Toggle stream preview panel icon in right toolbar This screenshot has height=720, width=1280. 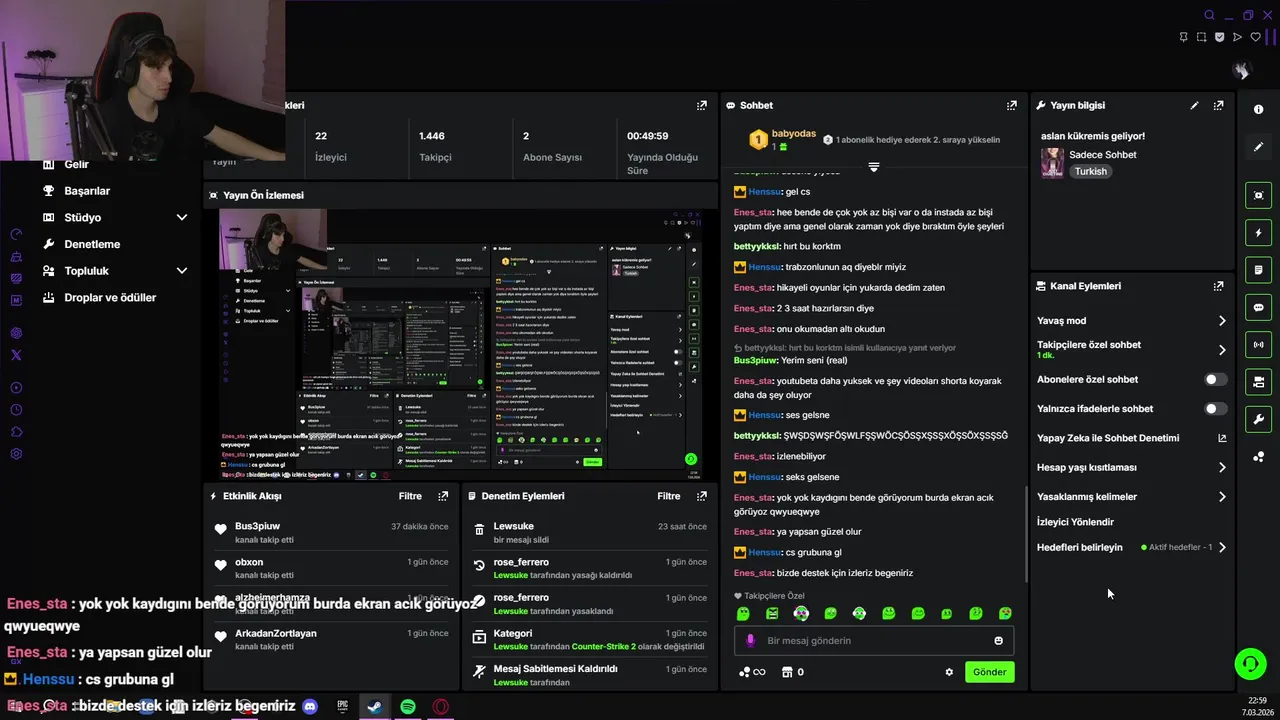coord(1258,195)
